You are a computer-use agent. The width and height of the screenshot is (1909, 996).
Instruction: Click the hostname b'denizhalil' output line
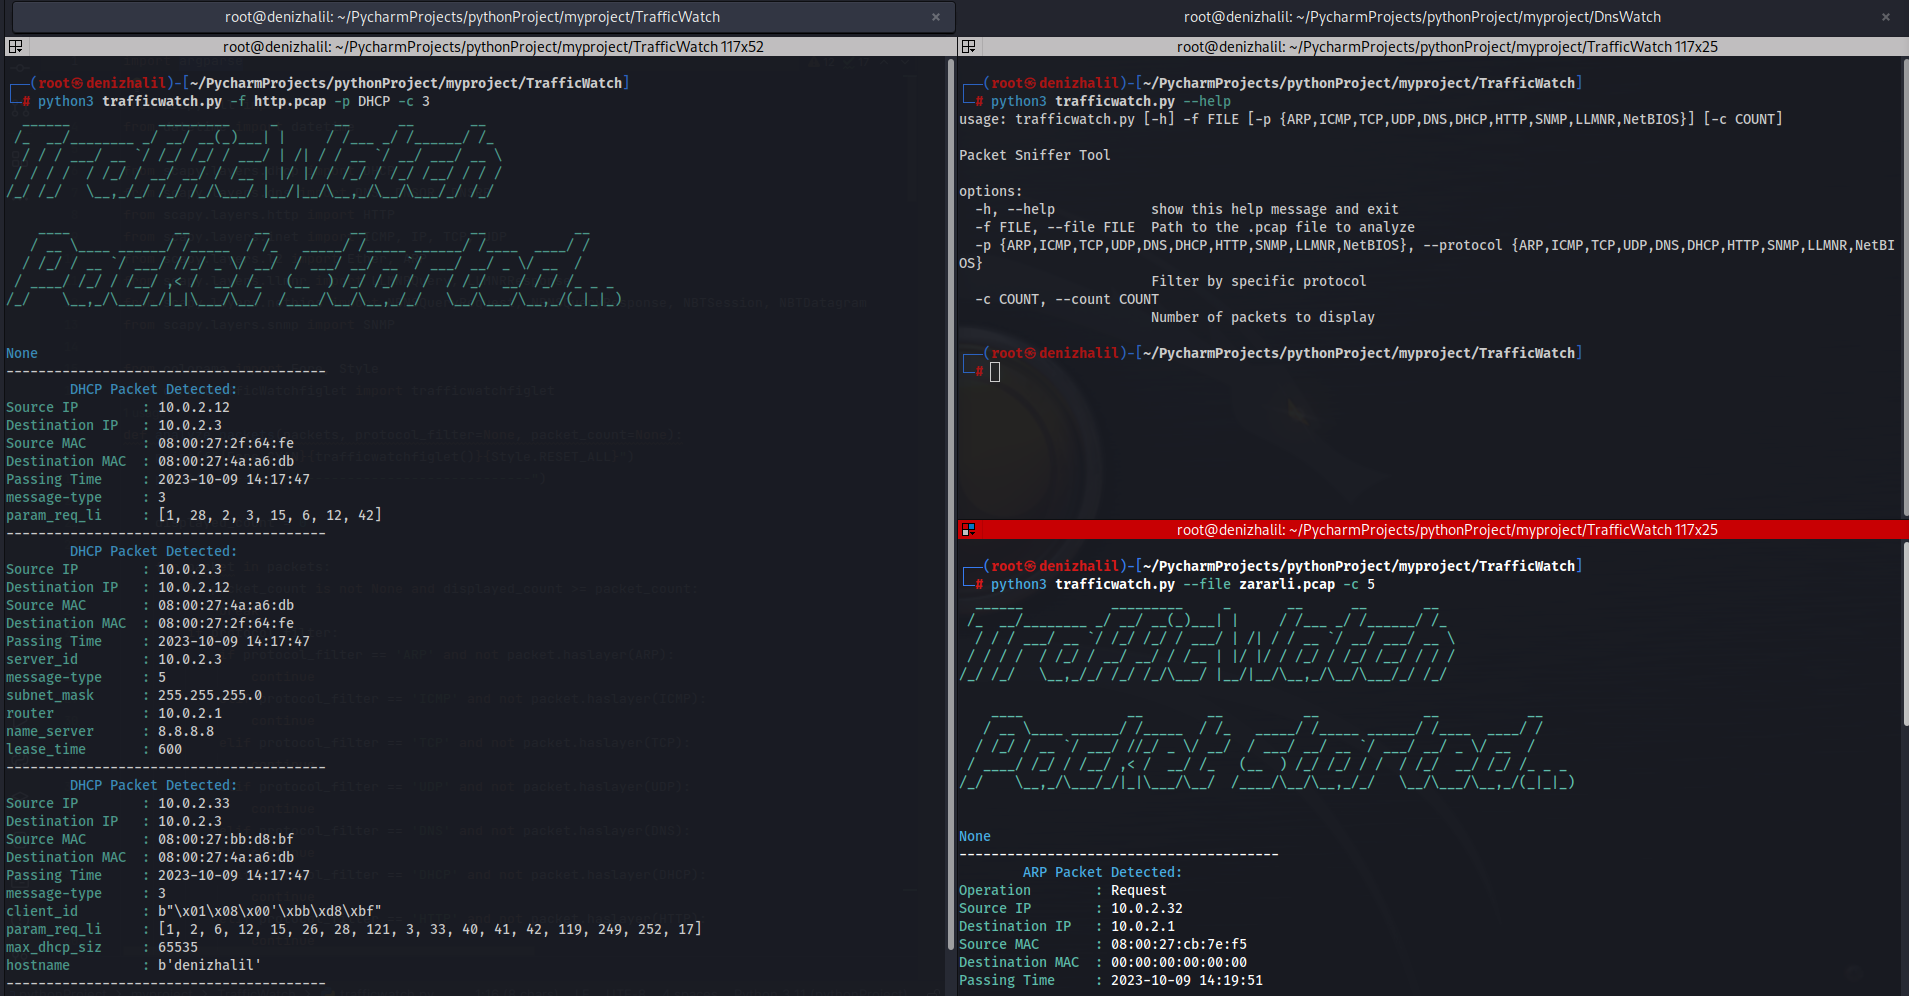(x=134, y=965)
